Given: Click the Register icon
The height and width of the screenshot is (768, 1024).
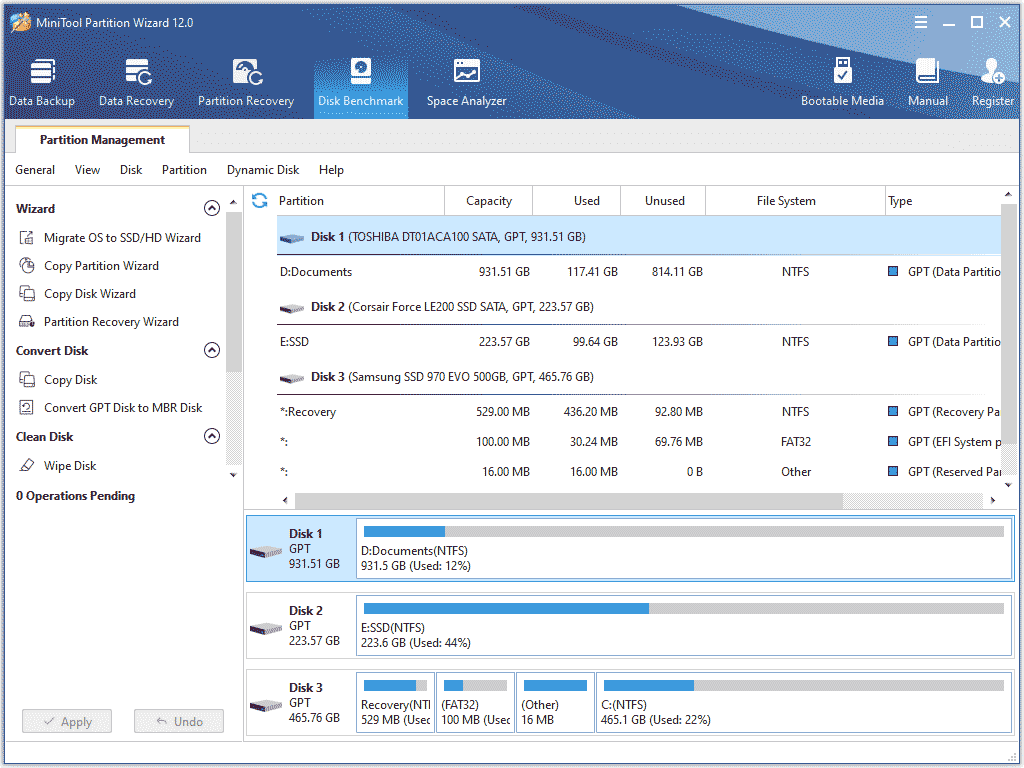Looking at the screenshot, I should click(x=991, y=80).
